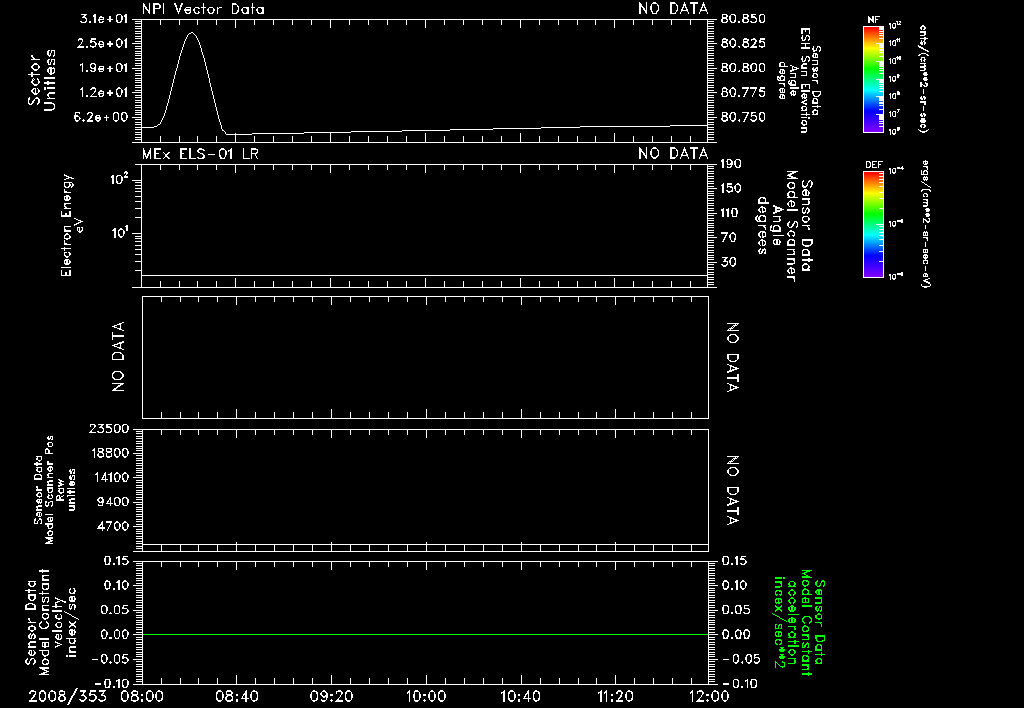
Task: Click 'Model Scanner Pos Raw' axis label
Action: (x=55, y=490)
